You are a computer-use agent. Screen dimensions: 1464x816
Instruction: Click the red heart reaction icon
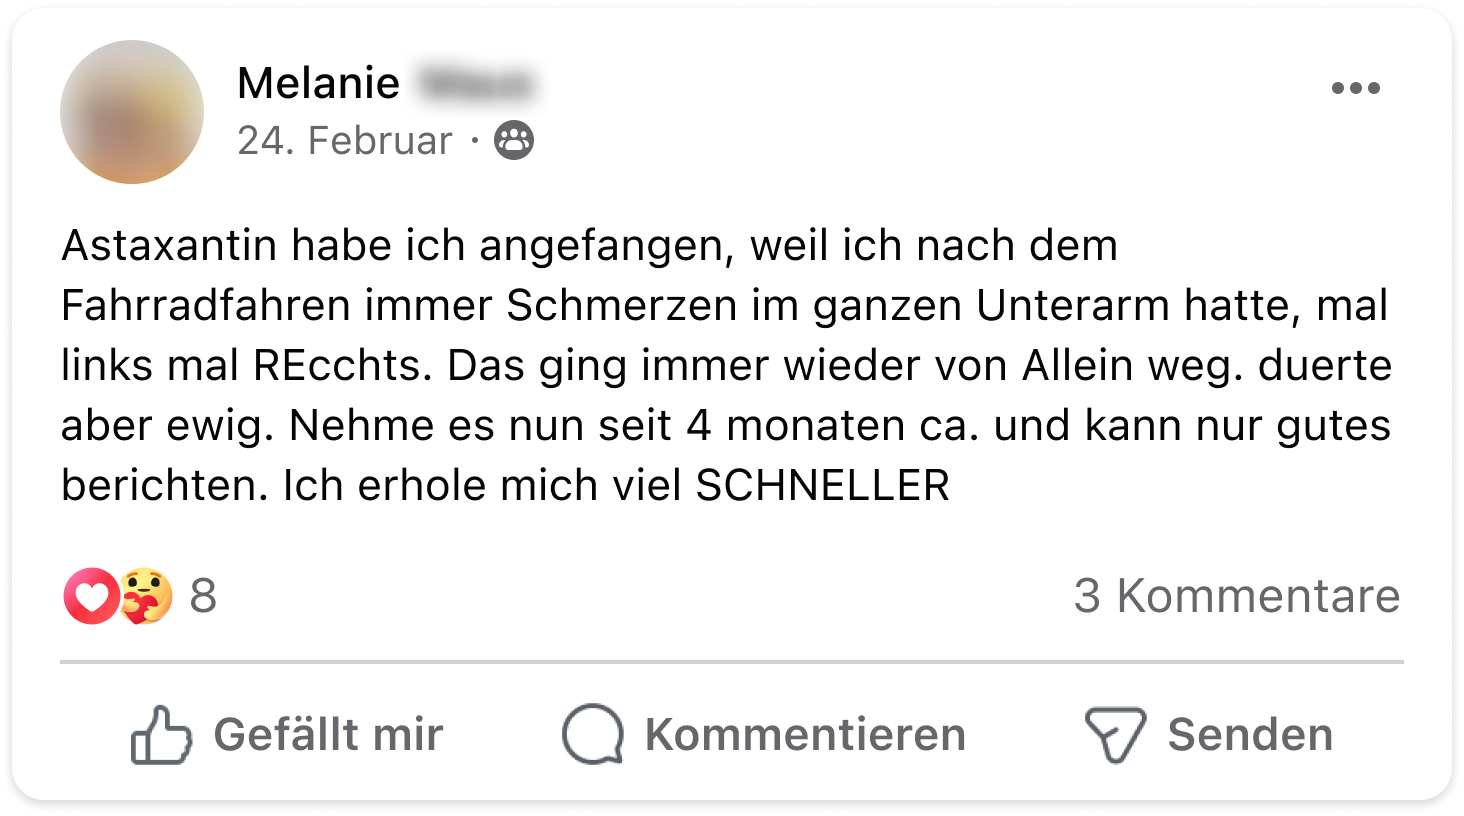(x=91, y=596)
